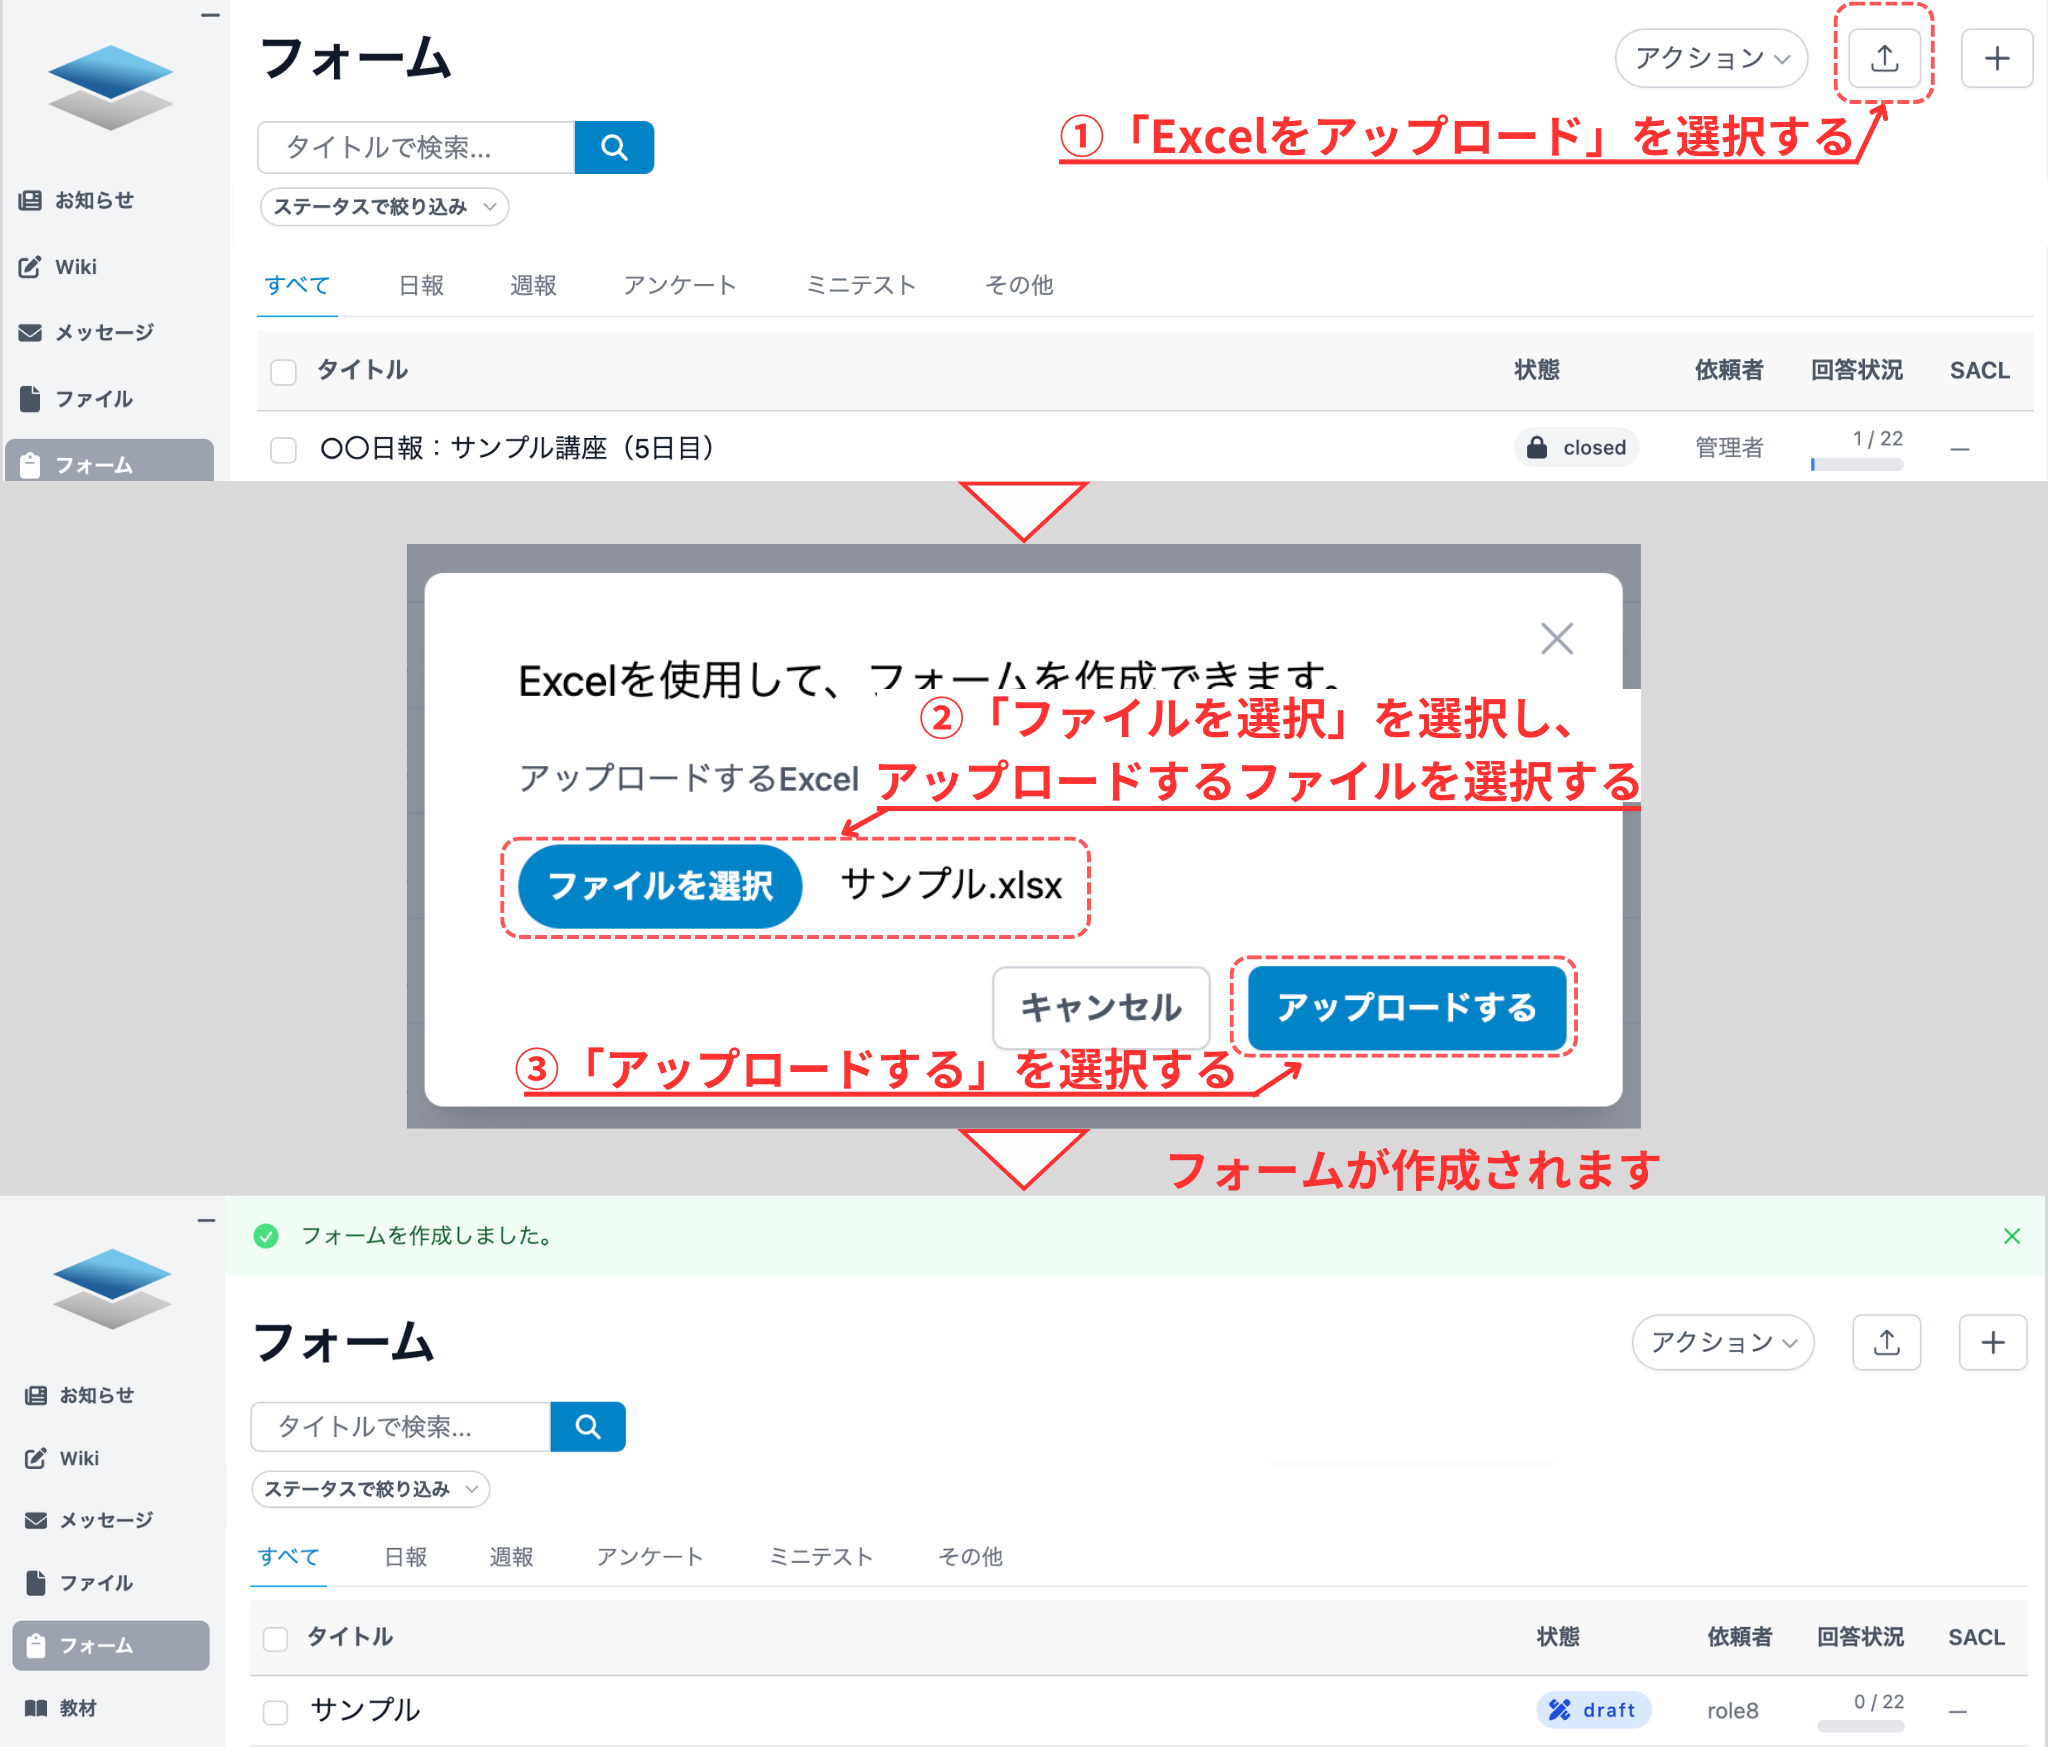Click the + icon to create a new form
Viewport: 2048px width, 1747px height.
(1996, 57)
